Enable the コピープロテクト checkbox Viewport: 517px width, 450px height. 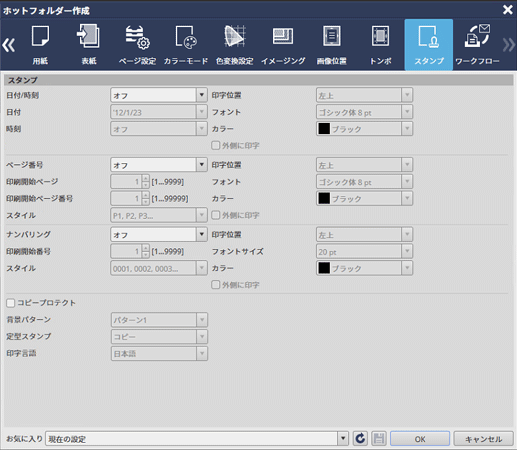(11, 303)
